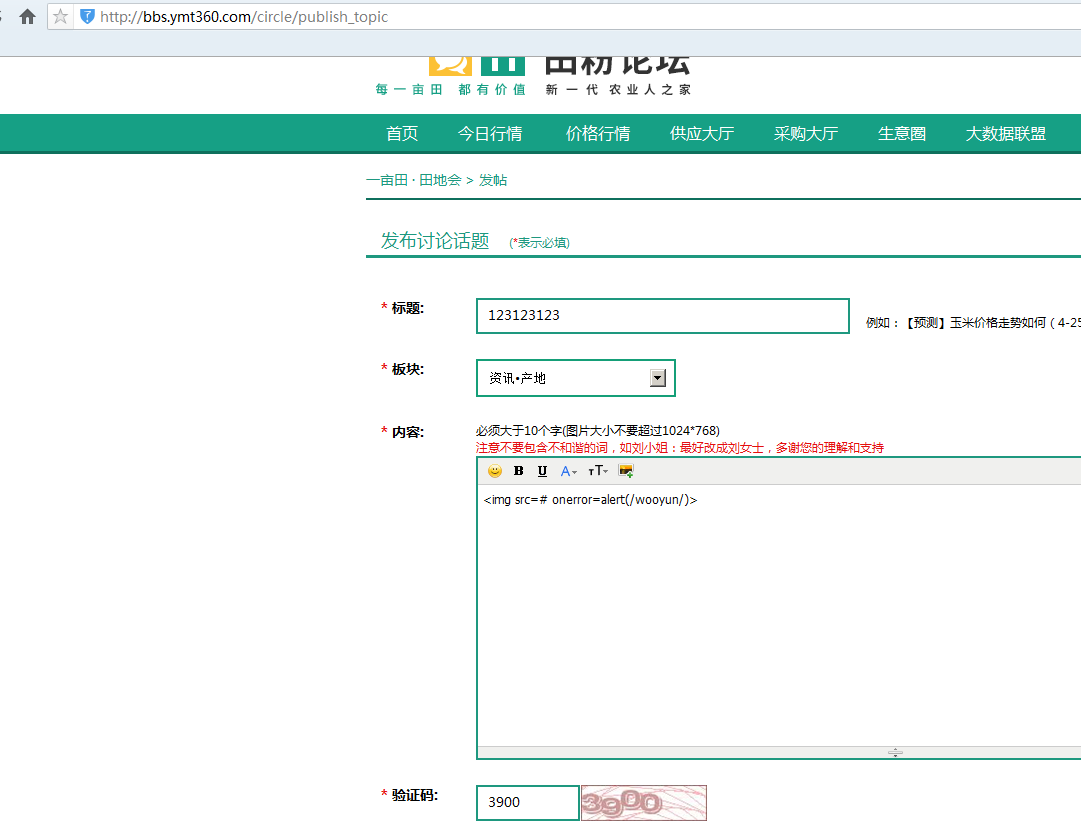Click the 发帖 breadcrumb link

click(493, 180)
